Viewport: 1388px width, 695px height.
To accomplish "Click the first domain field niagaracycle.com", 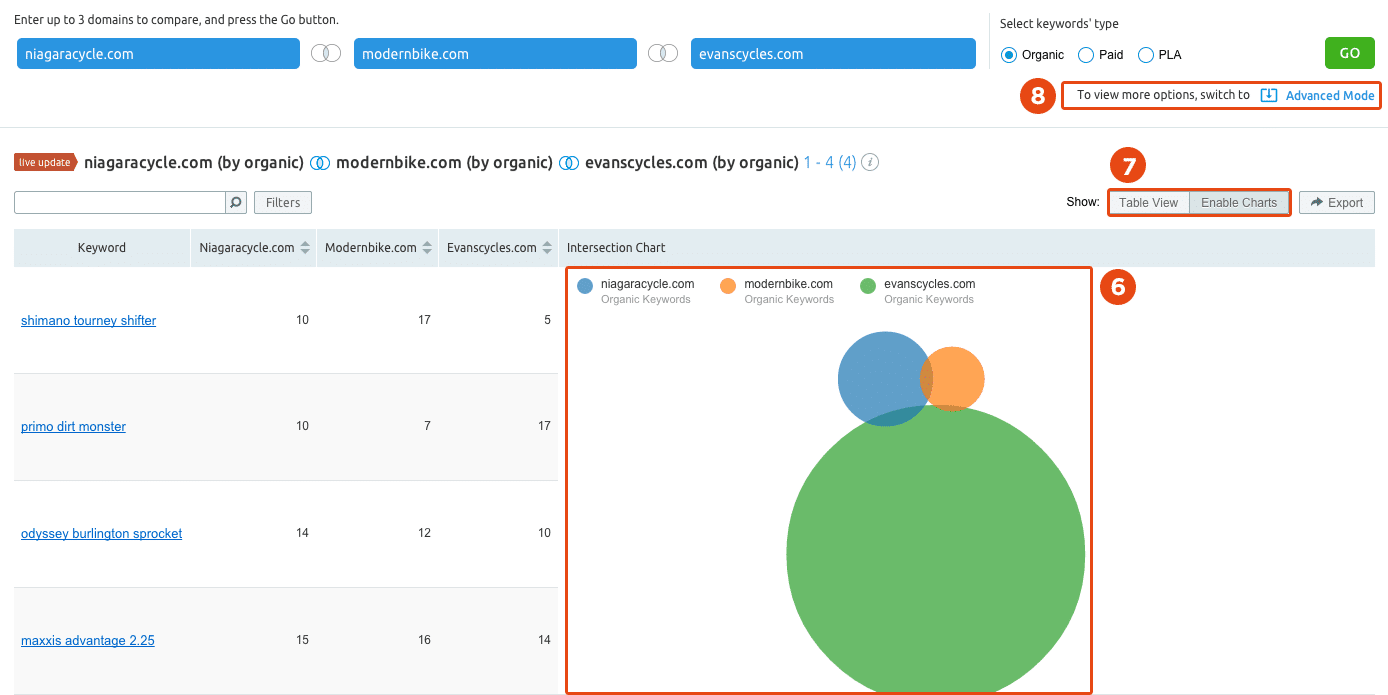I will (158, 54).
